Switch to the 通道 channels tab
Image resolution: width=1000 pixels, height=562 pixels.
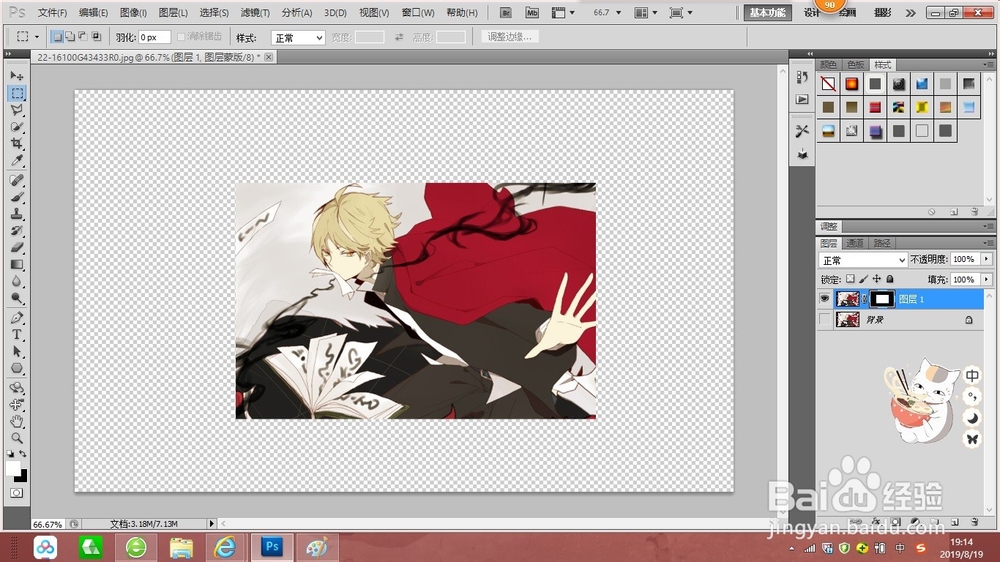click(855, 243)
